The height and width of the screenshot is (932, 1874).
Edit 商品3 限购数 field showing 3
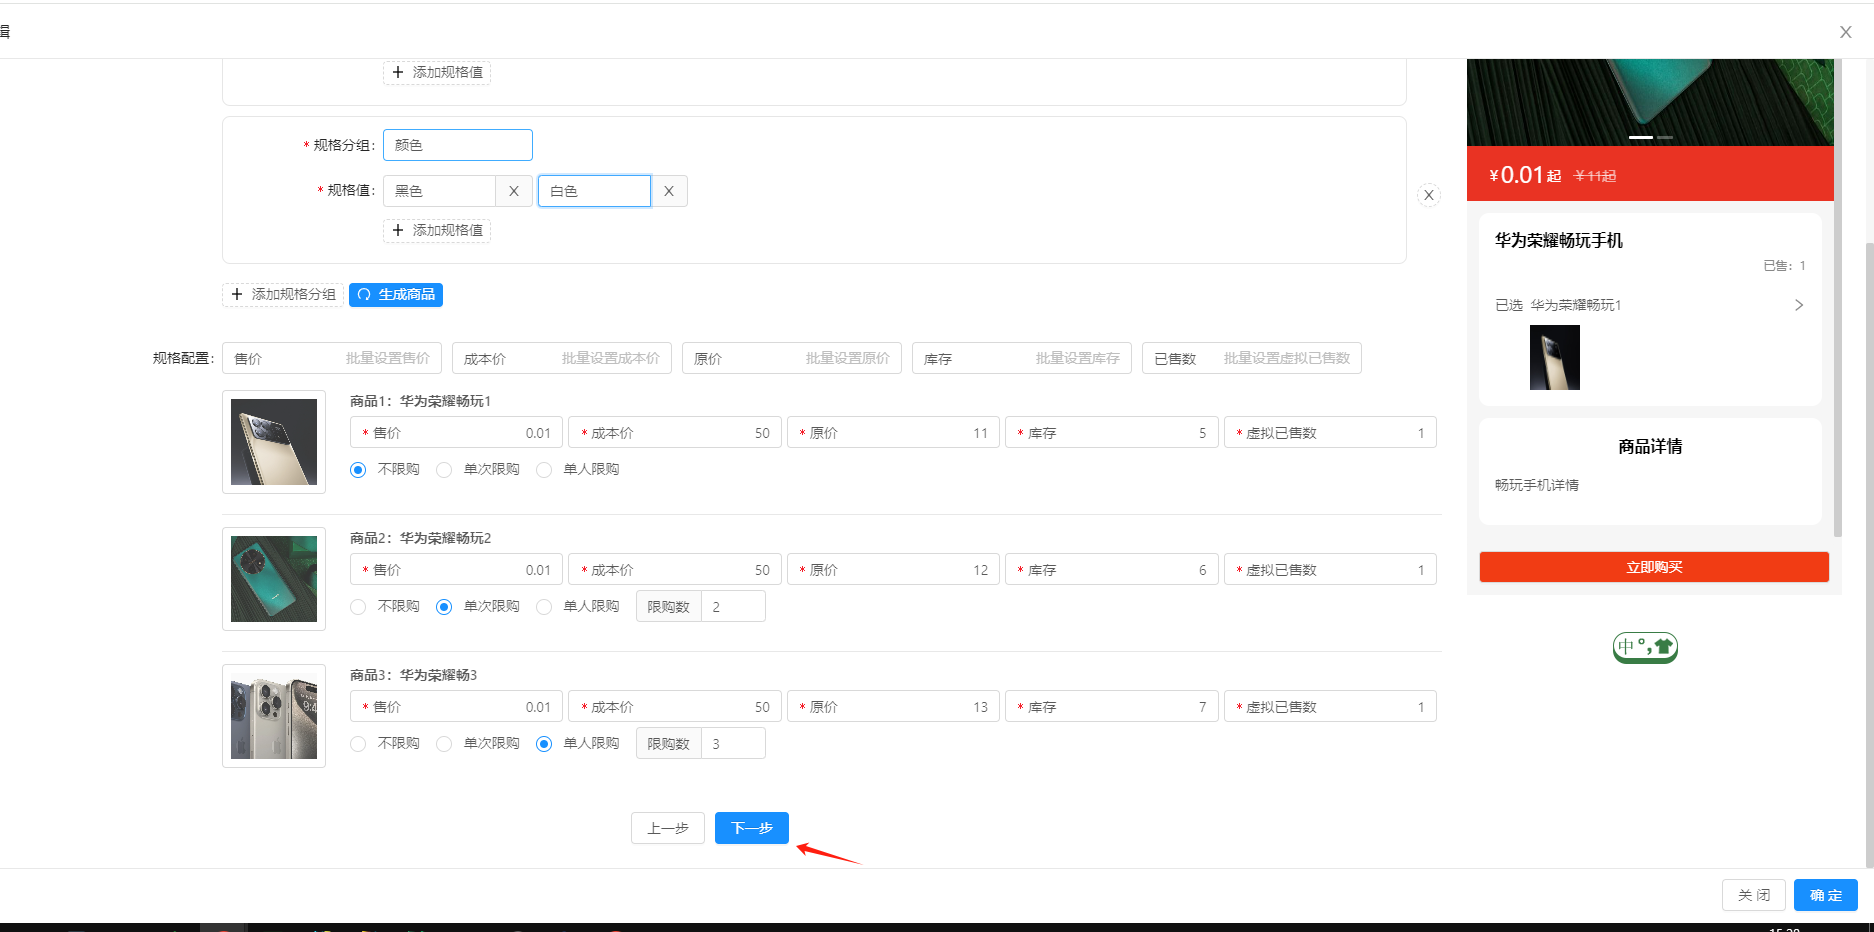point(733,744)
